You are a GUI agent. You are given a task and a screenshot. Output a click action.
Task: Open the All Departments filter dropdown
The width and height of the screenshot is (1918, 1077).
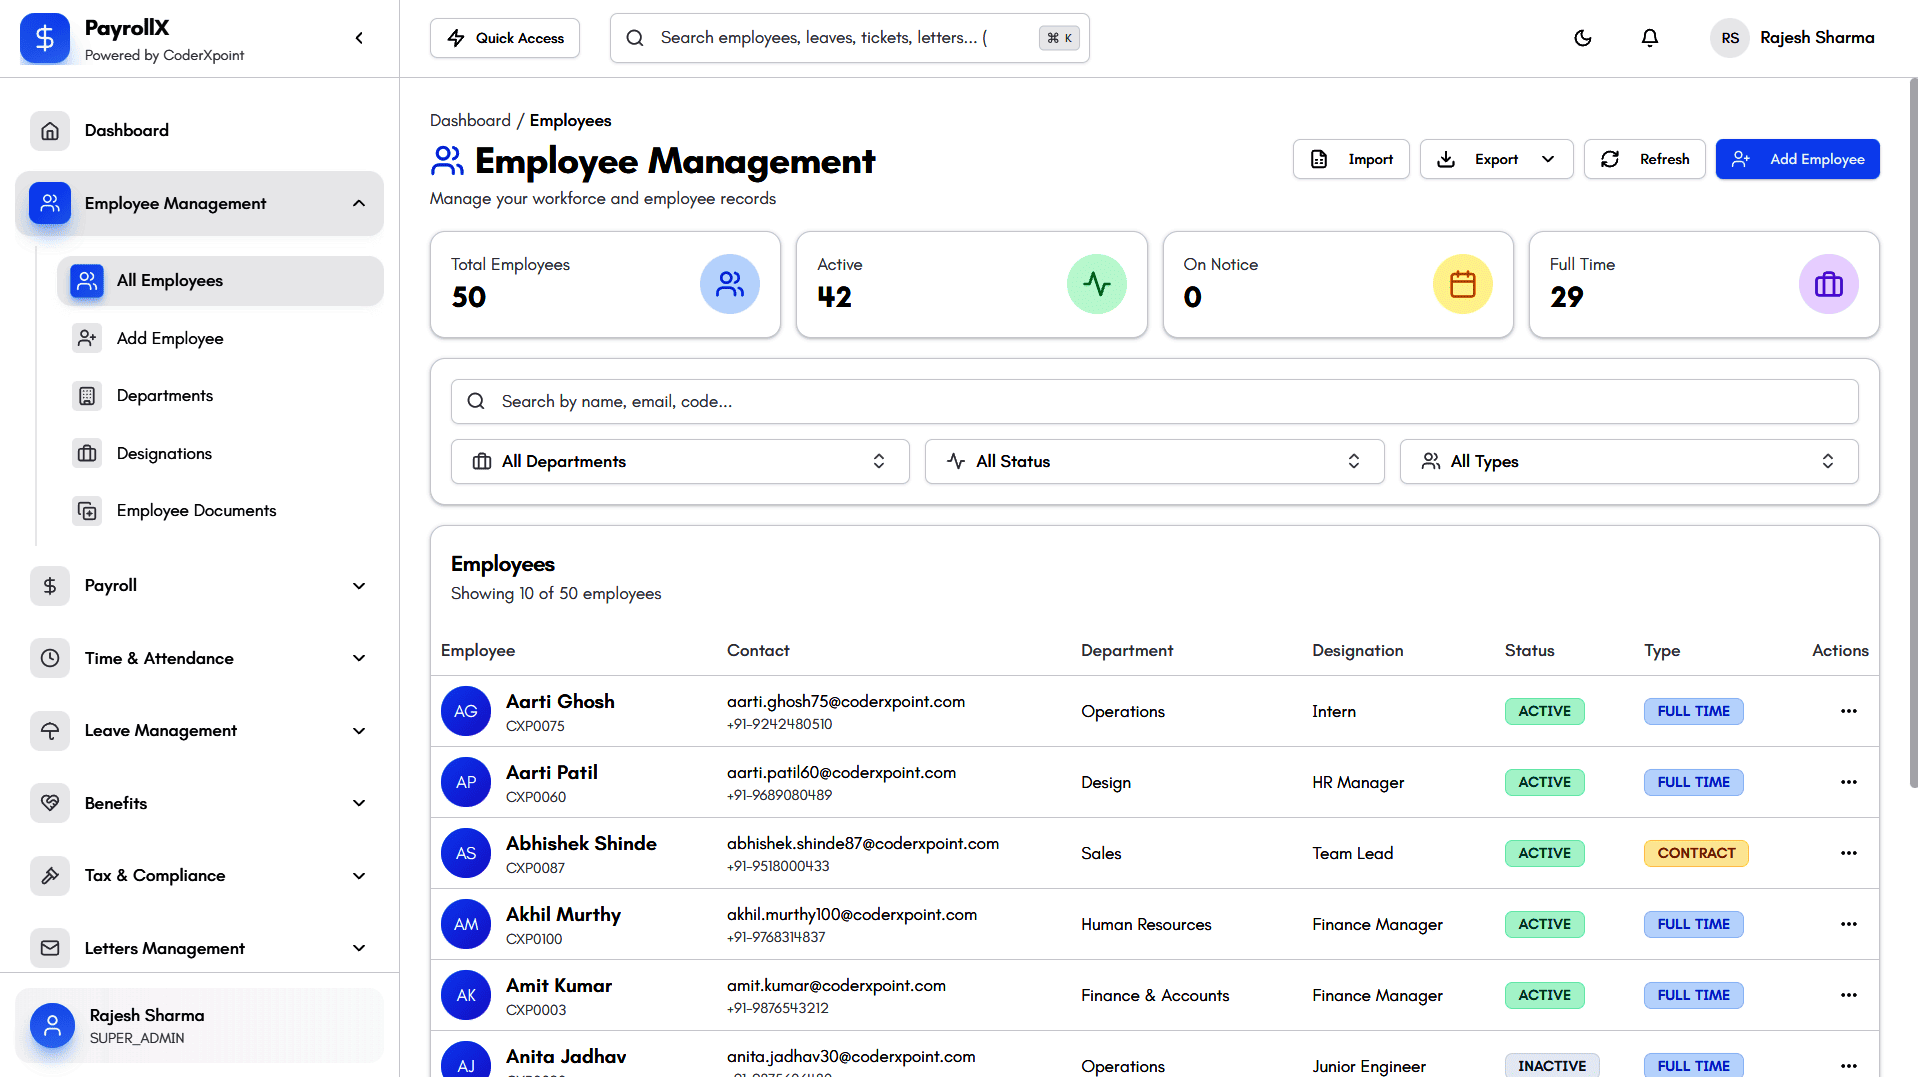(x=679, y=461)
